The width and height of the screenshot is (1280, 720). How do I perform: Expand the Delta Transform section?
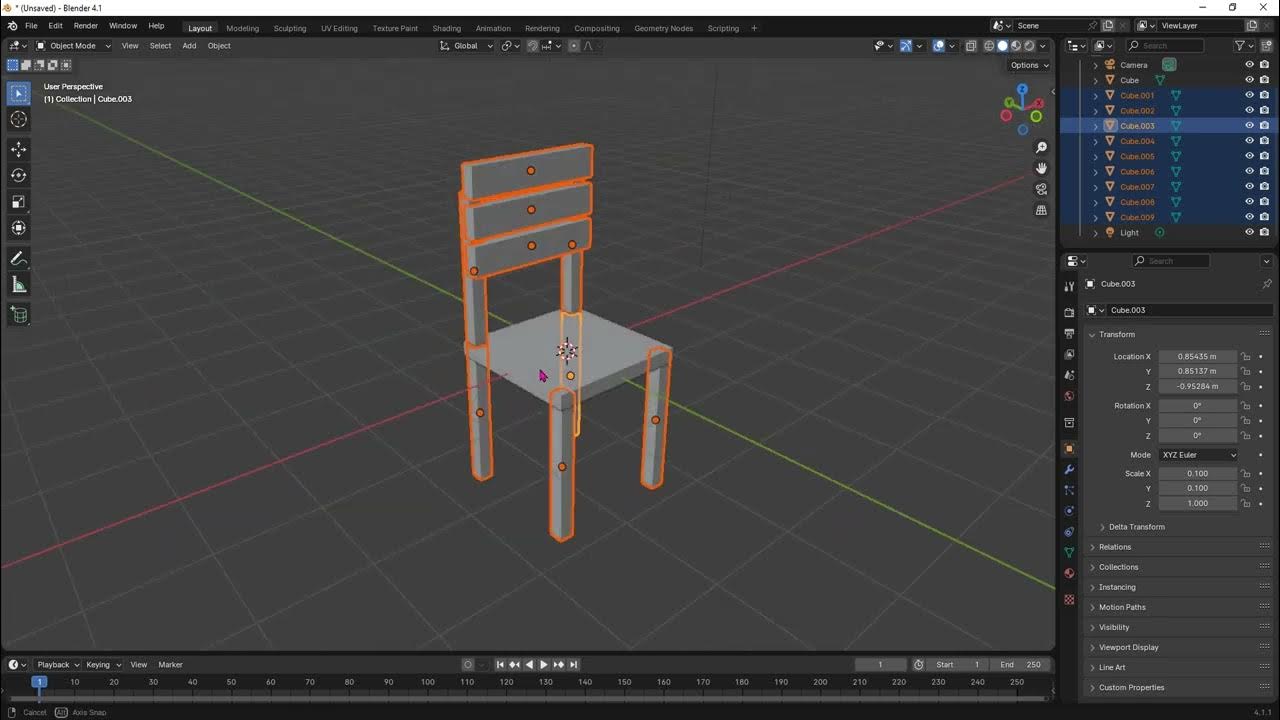click(x=1136, y=527)
